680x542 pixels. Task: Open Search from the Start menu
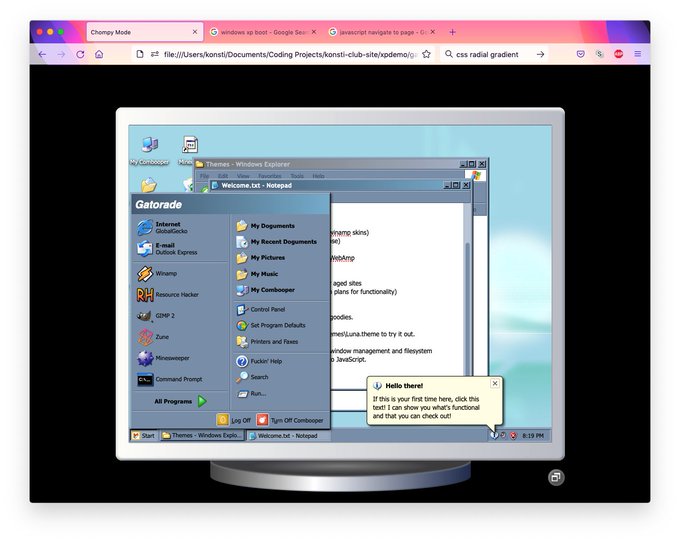click(x=252, y=377)
